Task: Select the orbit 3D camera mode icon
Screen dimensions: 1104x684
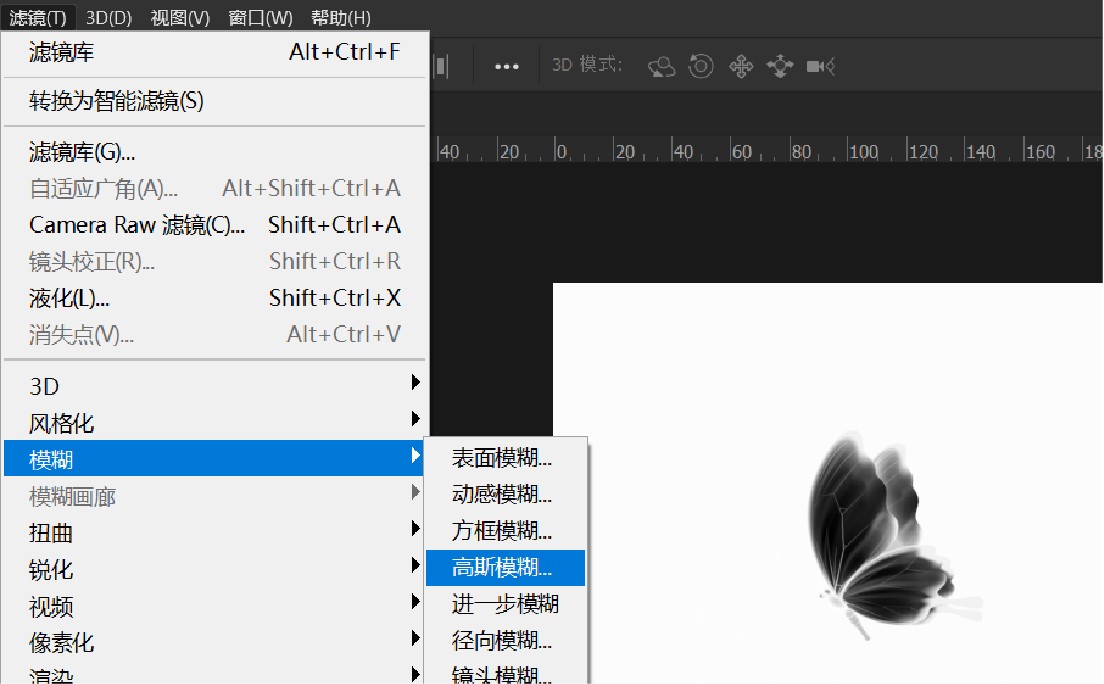Action: point(661,66)
